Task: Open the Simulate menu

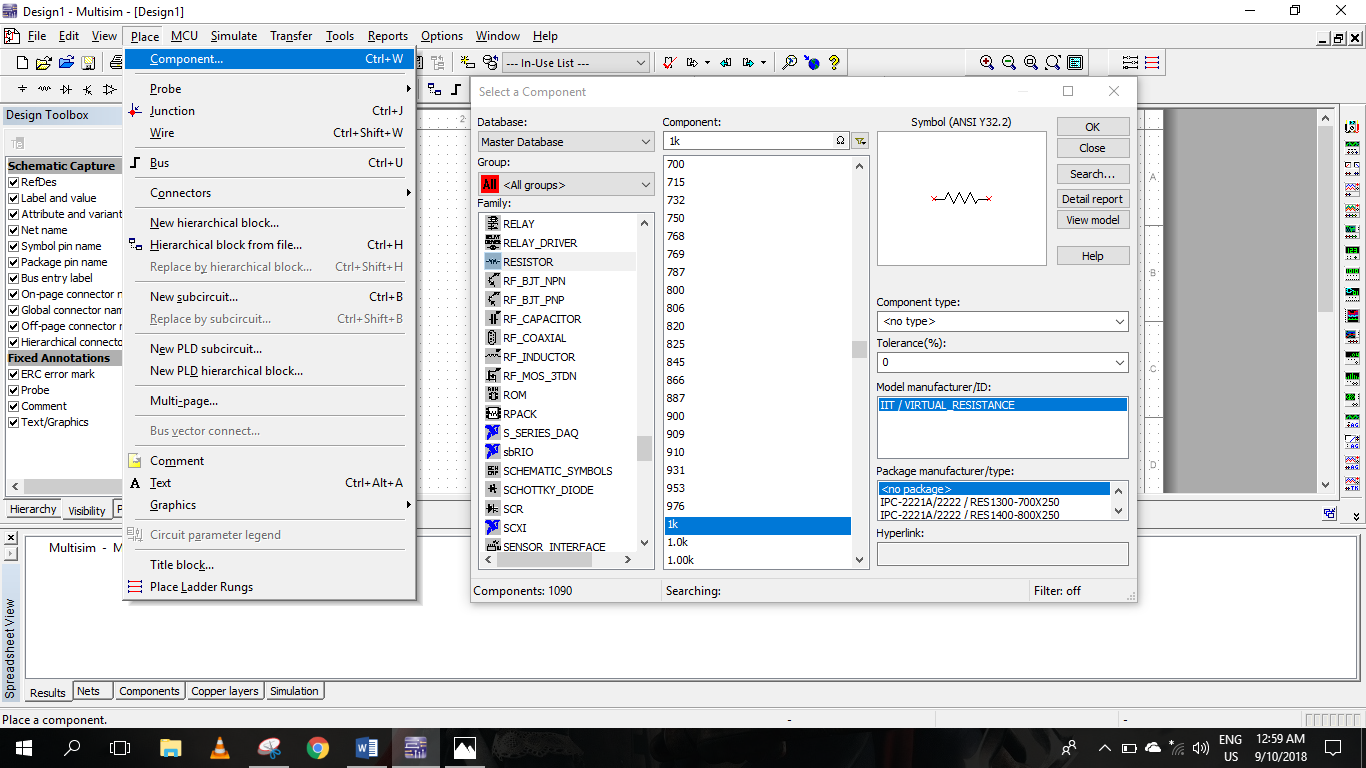Action: click(233, 36)
